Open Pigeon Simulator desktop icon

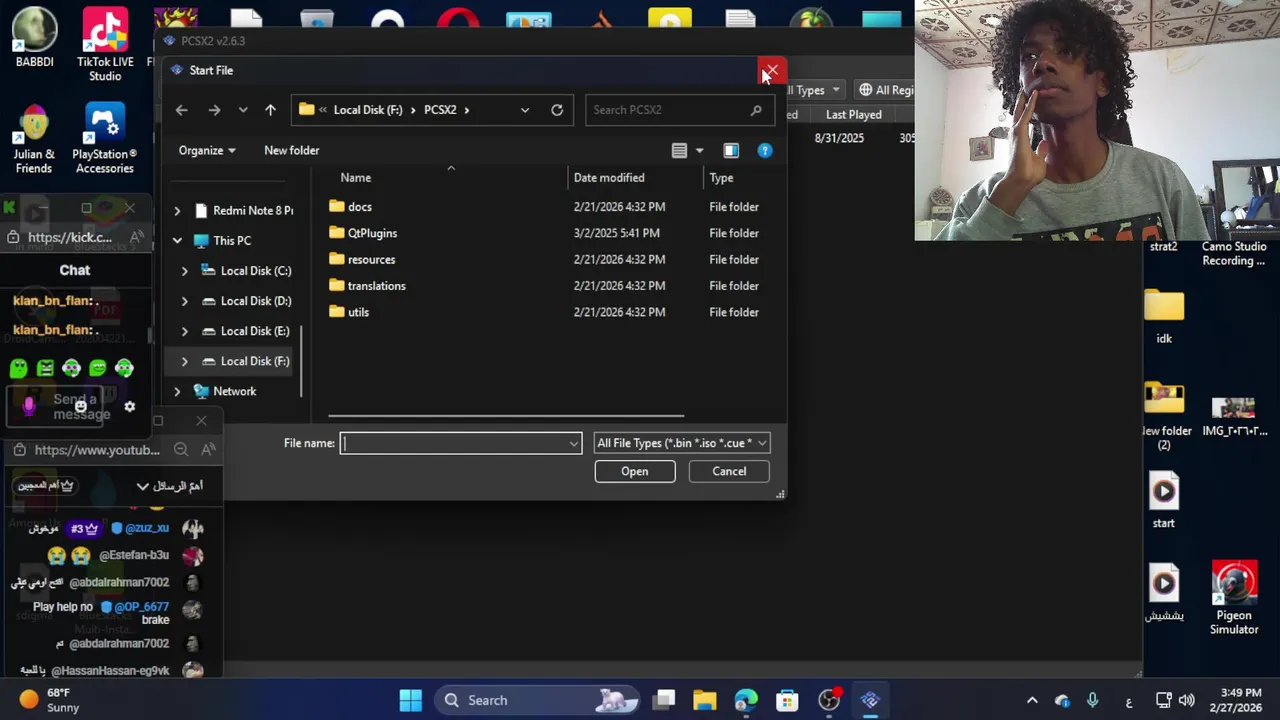coord(1234,597)
